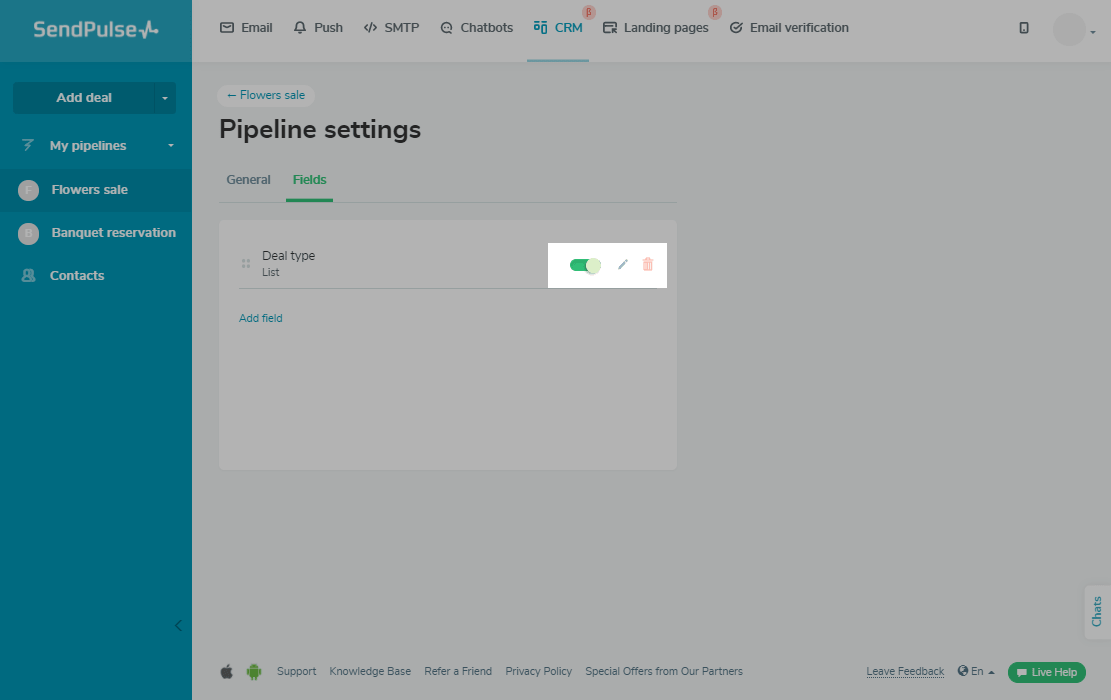Viewport: 1111px width, 700px height.
Task: Click the mobile device icon in top bar
Action: 1024,28
